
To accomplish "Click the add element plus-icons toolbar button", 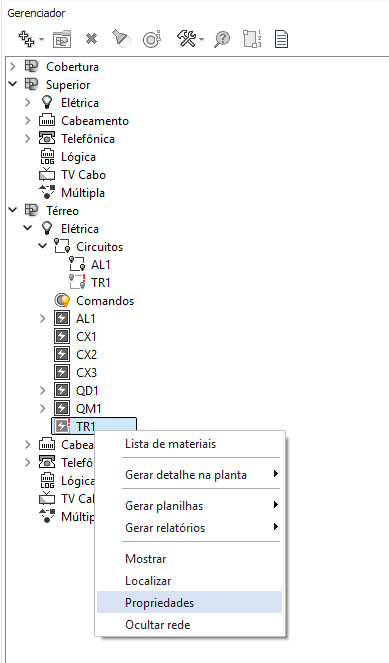I will click(26, 39).
